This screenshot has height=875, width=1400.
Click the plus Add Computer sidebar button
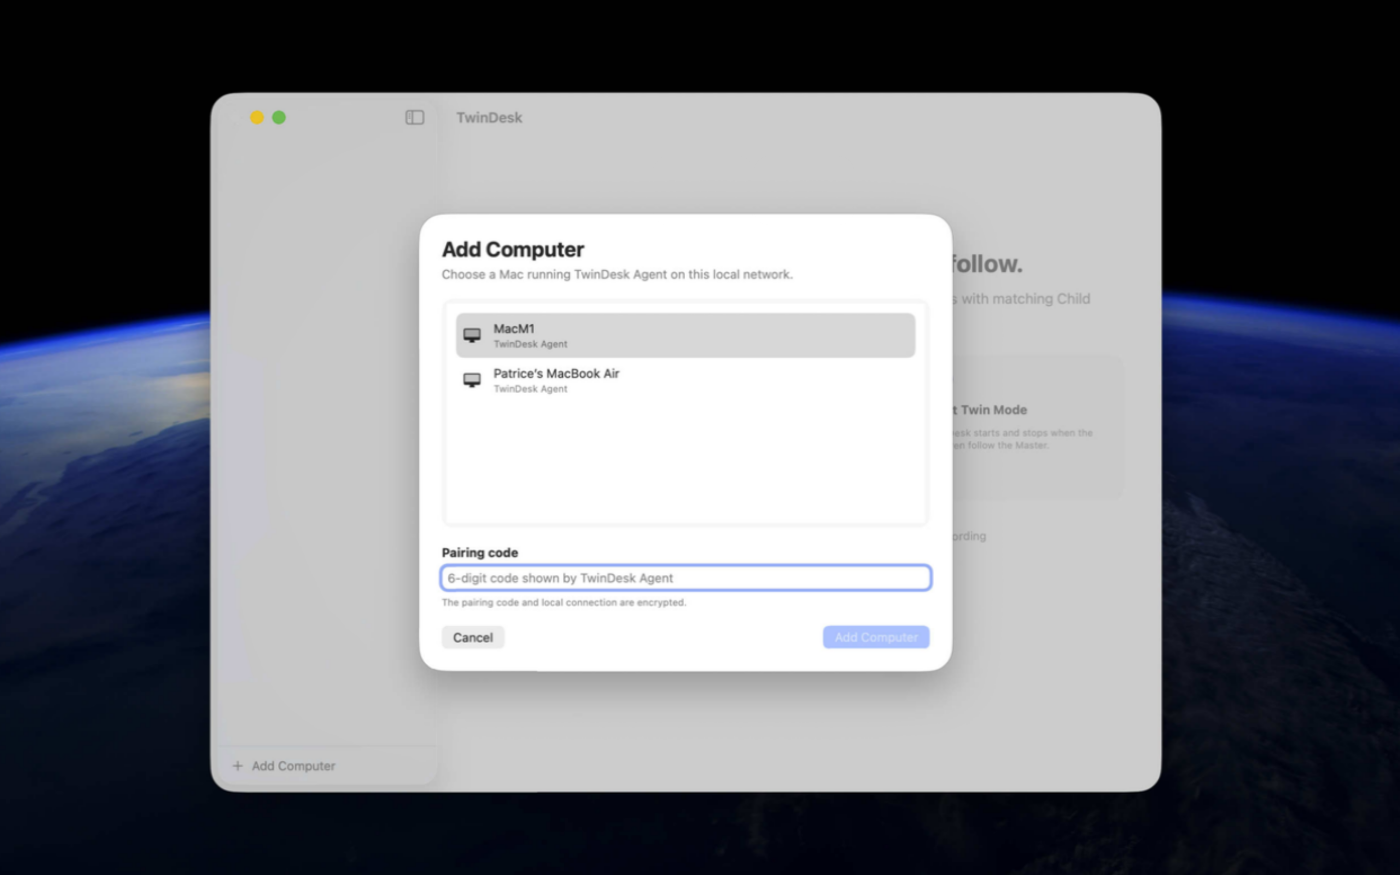click(284, 766)
